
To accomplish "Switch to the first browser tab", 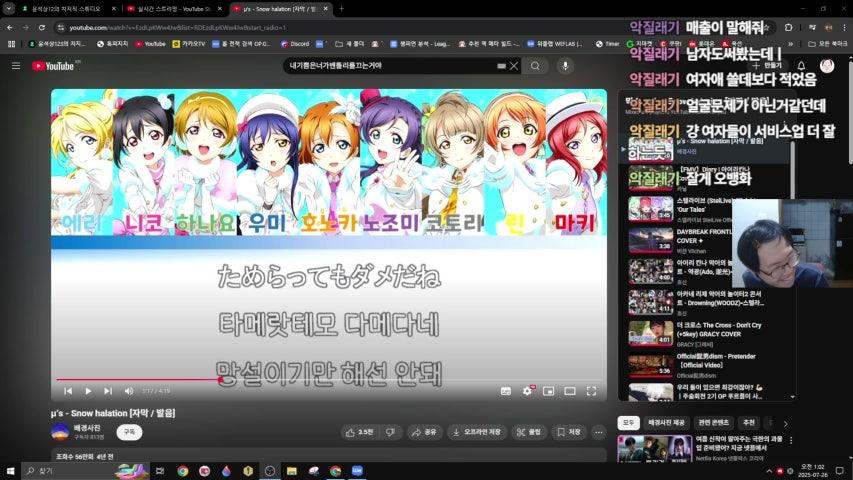I will point(68,9).
